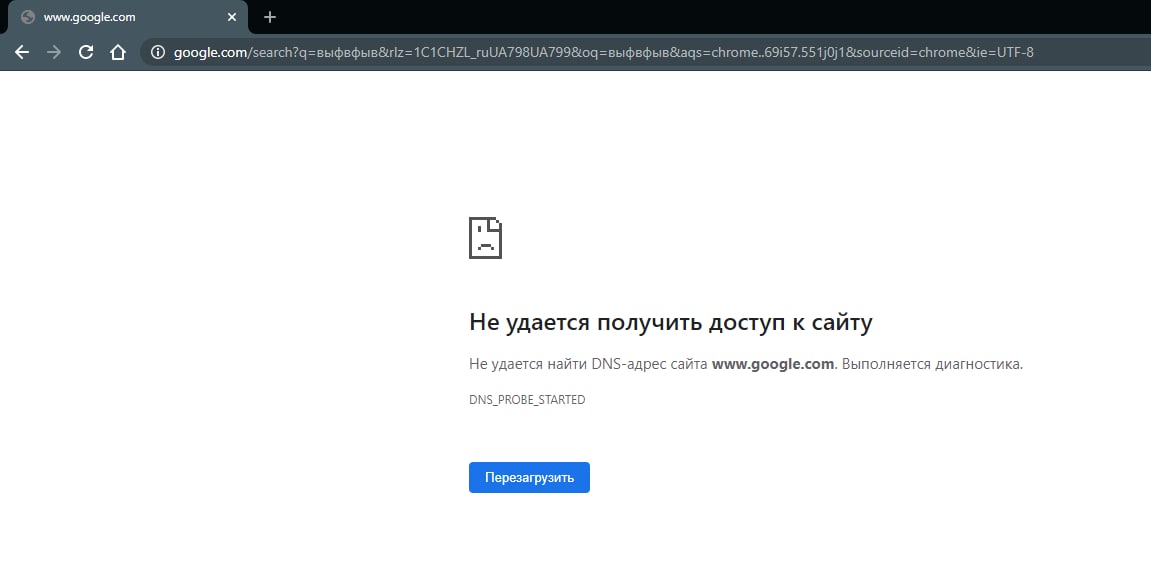
Task: Select the www.google.com tab
Action: [x=128, y=17]
